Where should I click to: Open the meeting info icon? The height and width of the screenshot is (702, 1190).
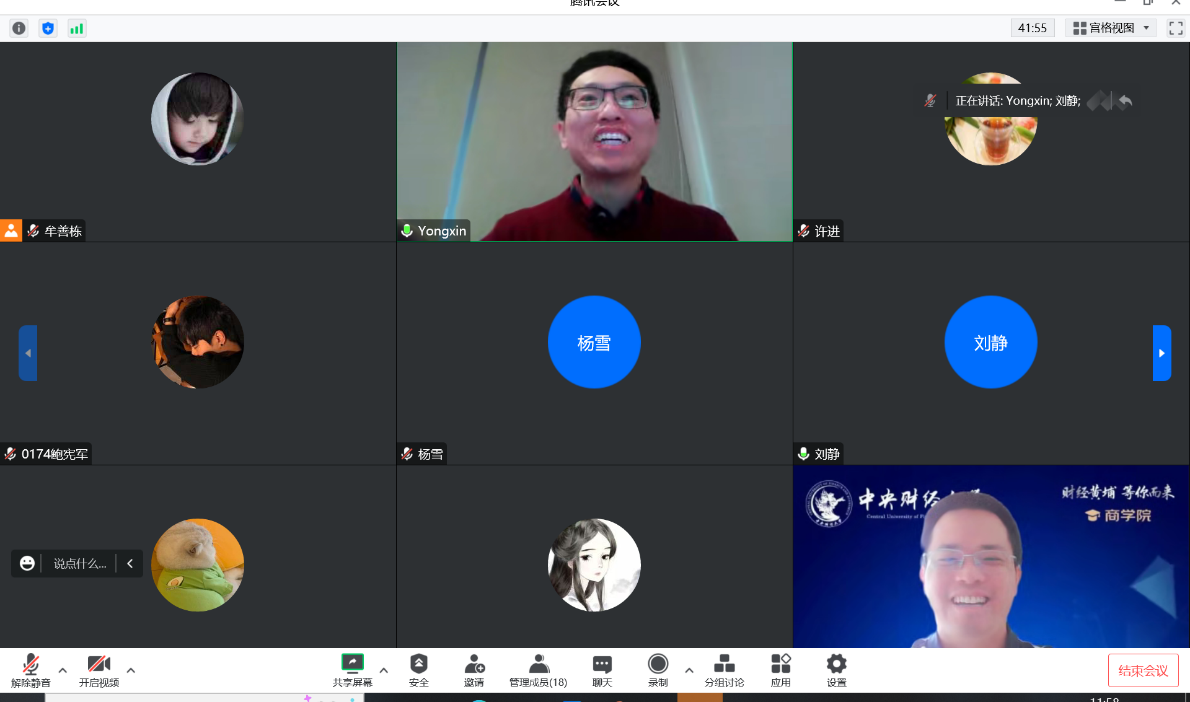pyautogui.click(x=18, y=28)
